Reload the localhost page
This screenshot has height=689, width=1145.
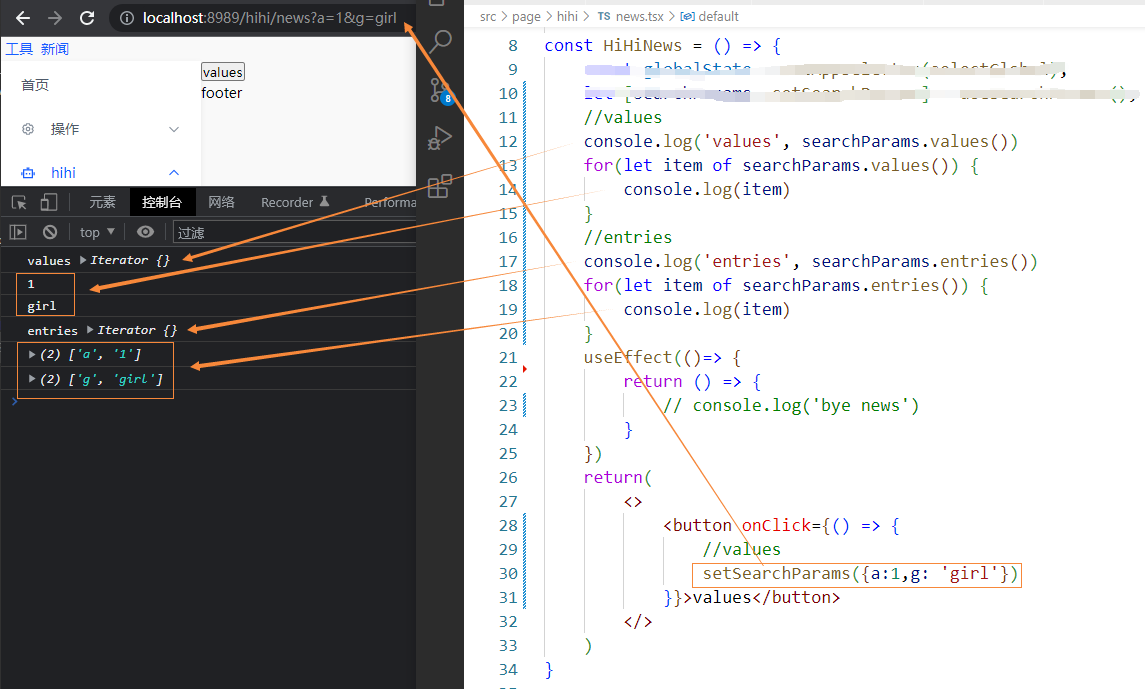(87, 18)
